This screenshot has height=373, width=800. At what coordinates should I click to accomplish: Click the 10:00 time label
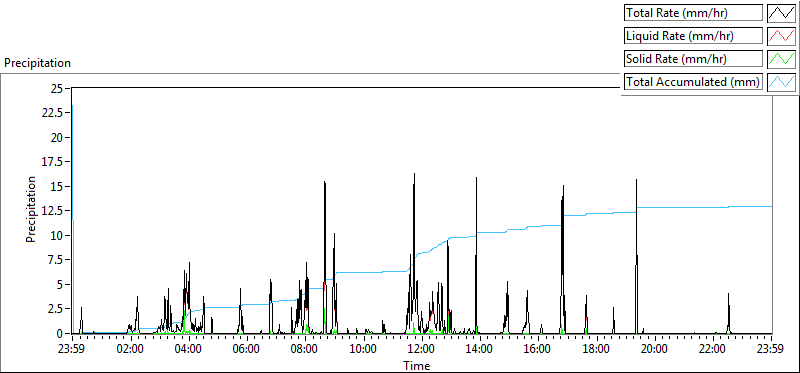click(362, 350)
